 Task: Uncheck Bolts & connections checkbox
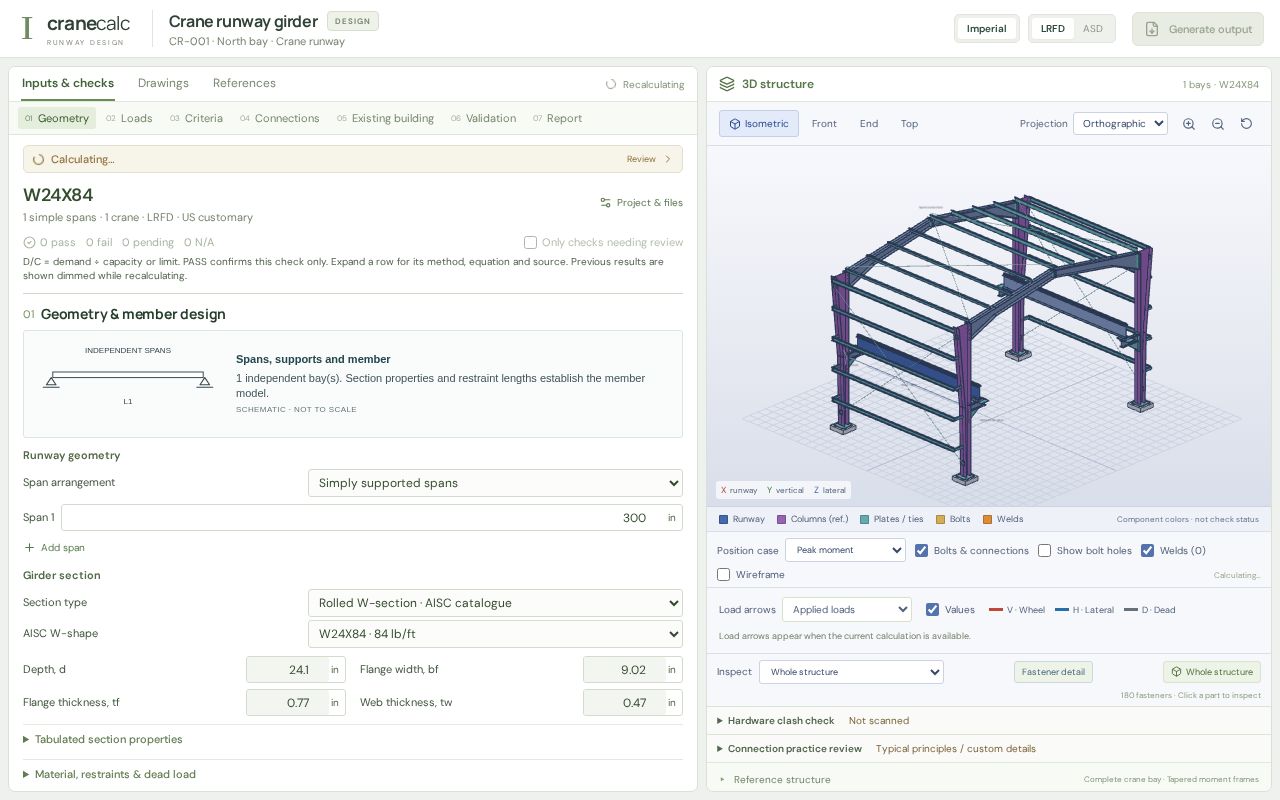pos(922,551)
